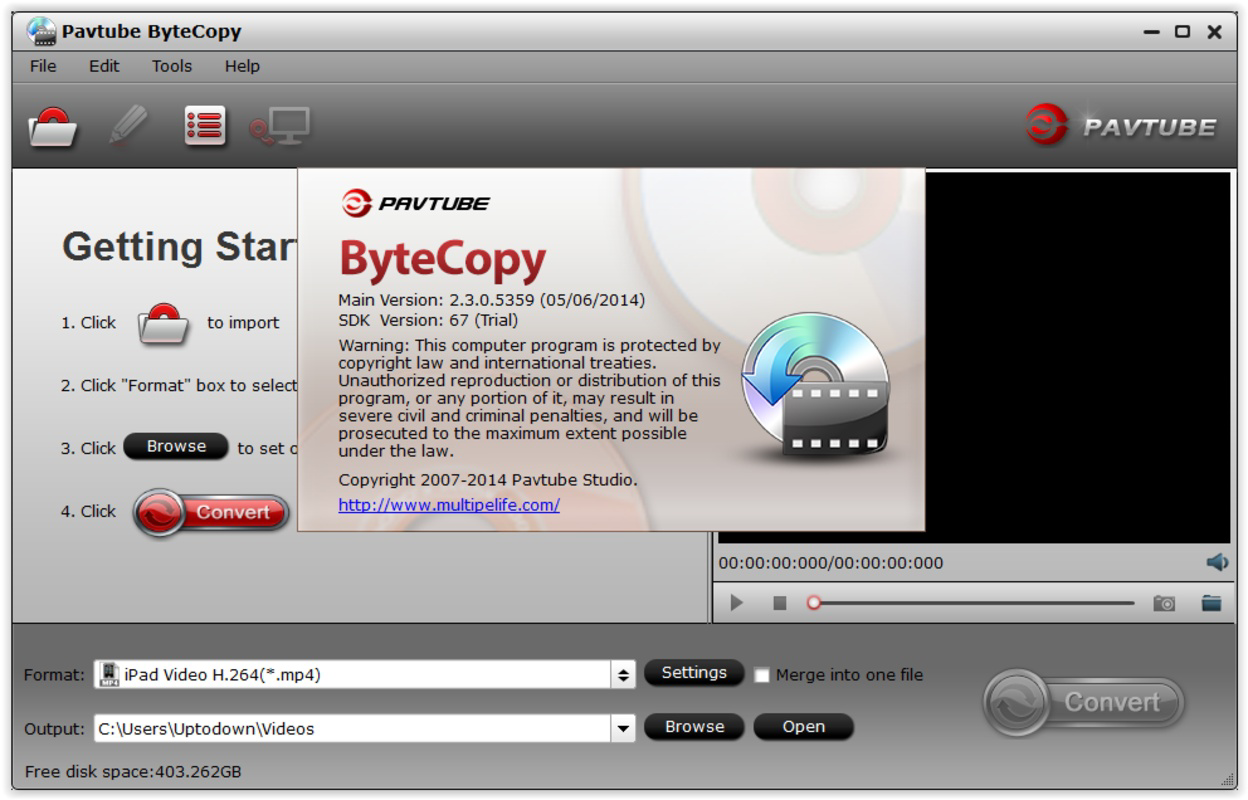Open snapshot folder icon beside camera
Image resolution: width=1248 pixels, height=800 pixels.
click(x=1211, y=603)
